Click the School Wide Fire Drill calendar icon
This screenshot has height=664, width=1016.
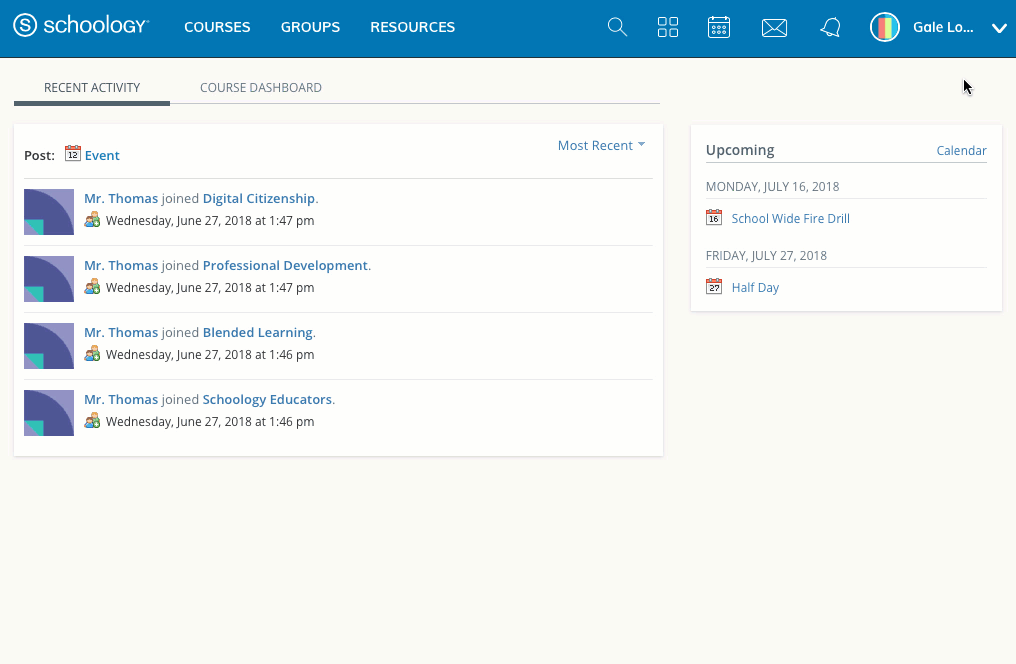click(714, 218)
